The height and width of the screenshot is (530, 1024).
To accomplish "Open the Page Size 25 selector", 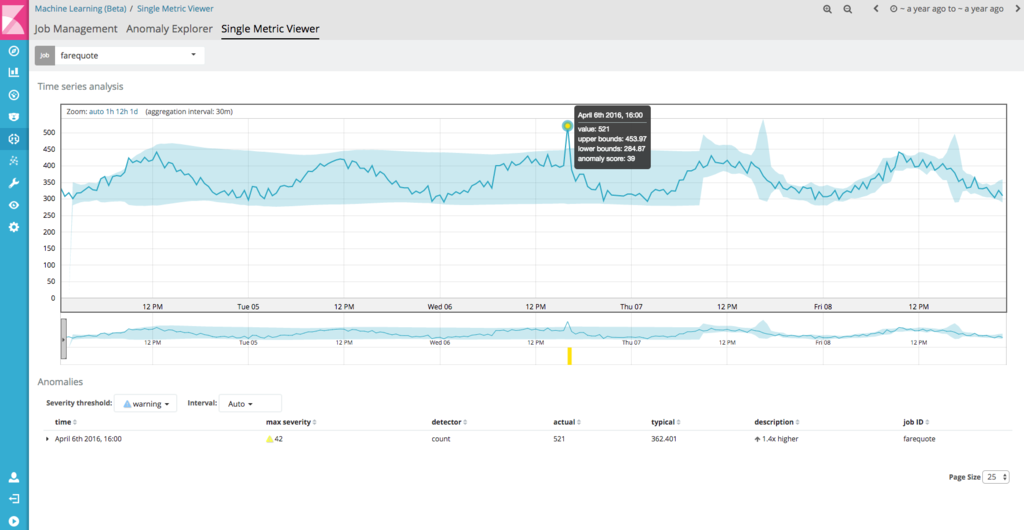I will tap(997, 477).
